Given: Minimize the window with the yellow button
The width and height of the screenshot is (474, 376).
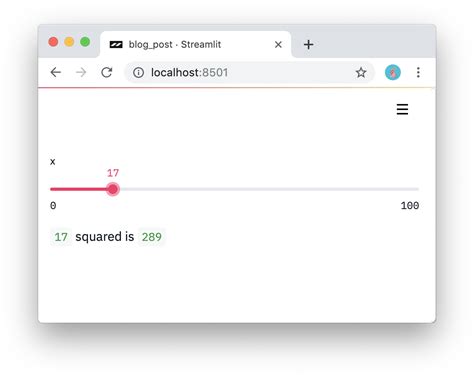Looking at the screenshot, I should tap(69, 42).
